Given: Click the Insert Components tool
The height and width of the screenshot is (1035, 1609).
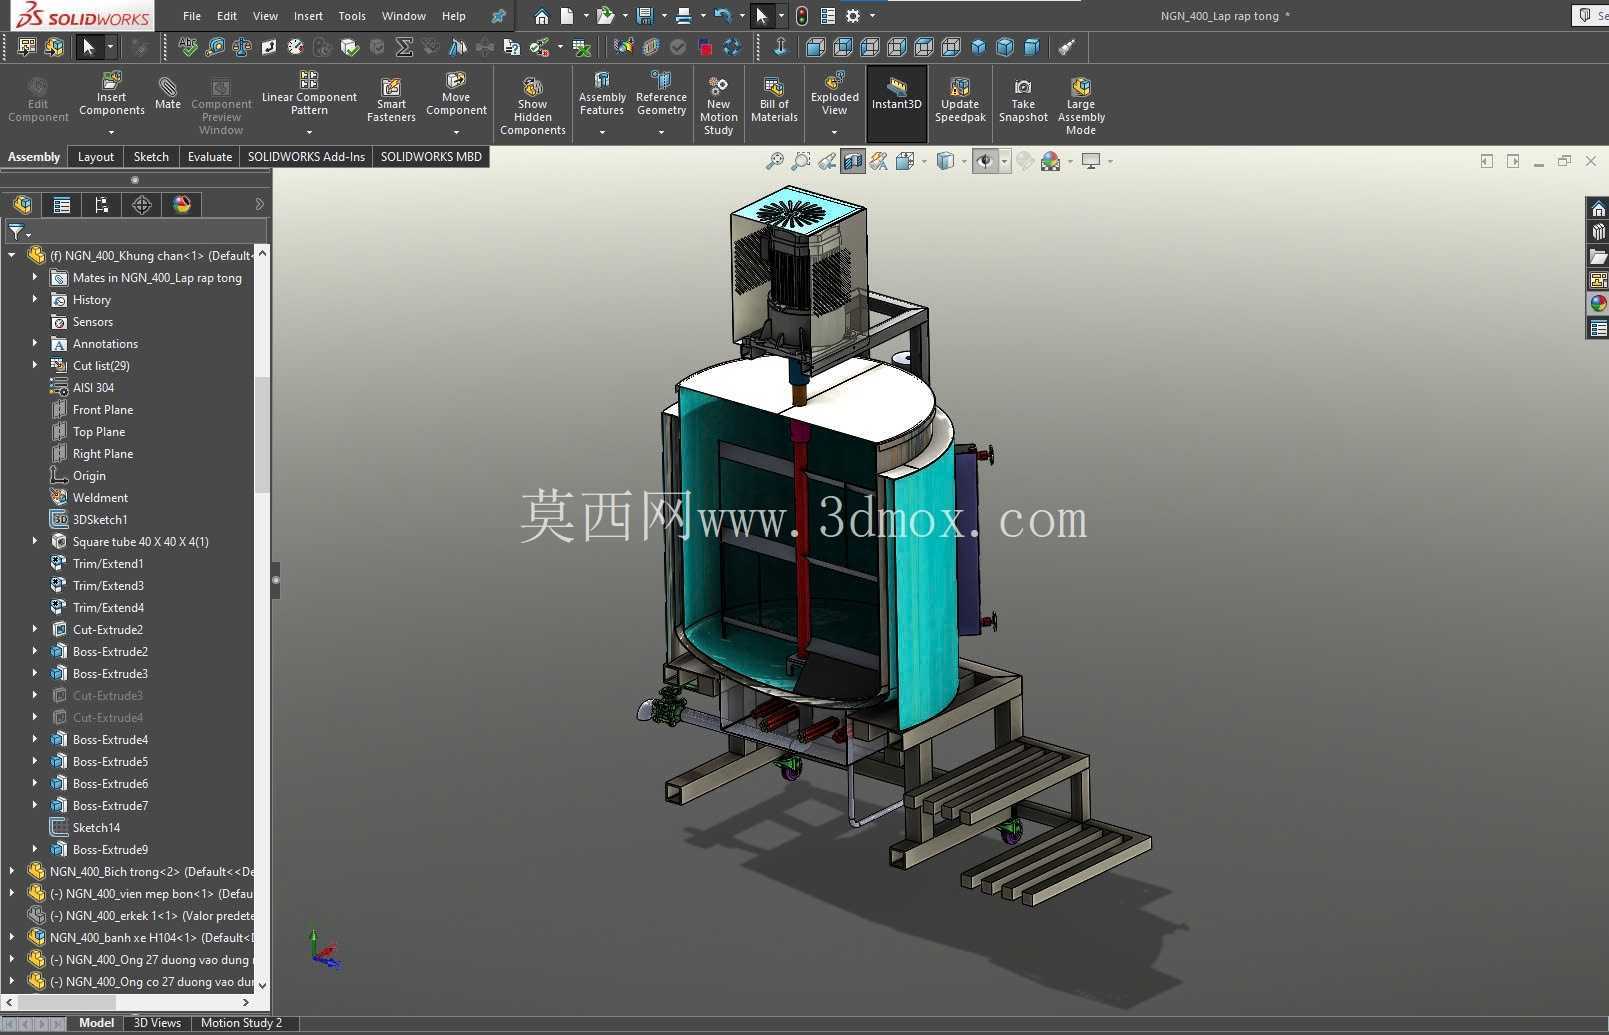Looking at the screenshot, I should 112,96.
